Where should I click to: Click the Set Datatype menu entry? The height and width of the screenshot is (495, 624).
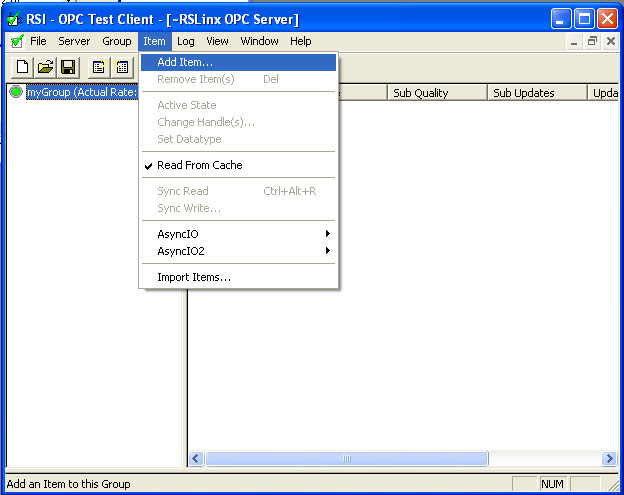[239, 139]
